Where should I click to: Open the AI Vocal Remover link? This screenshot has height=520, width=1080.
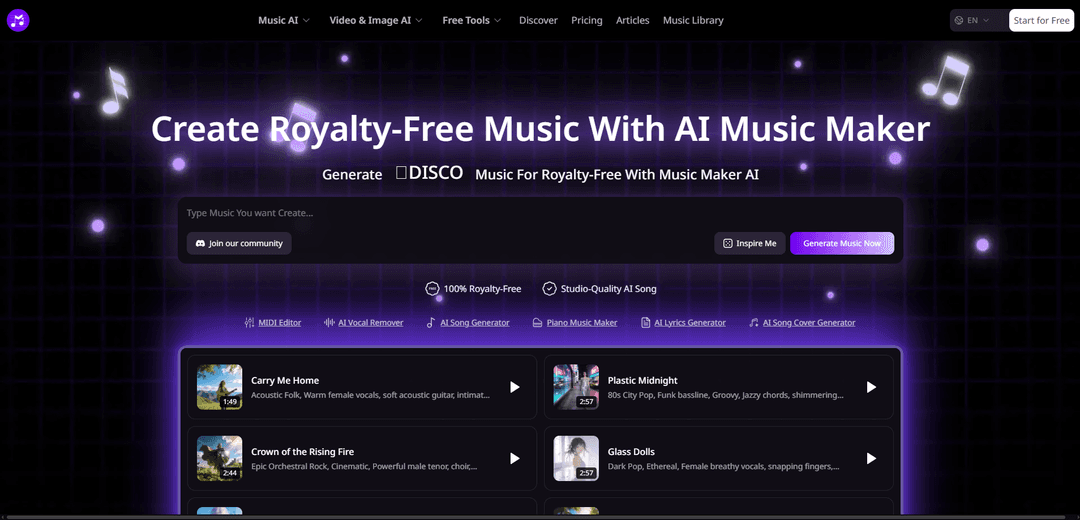371,322
